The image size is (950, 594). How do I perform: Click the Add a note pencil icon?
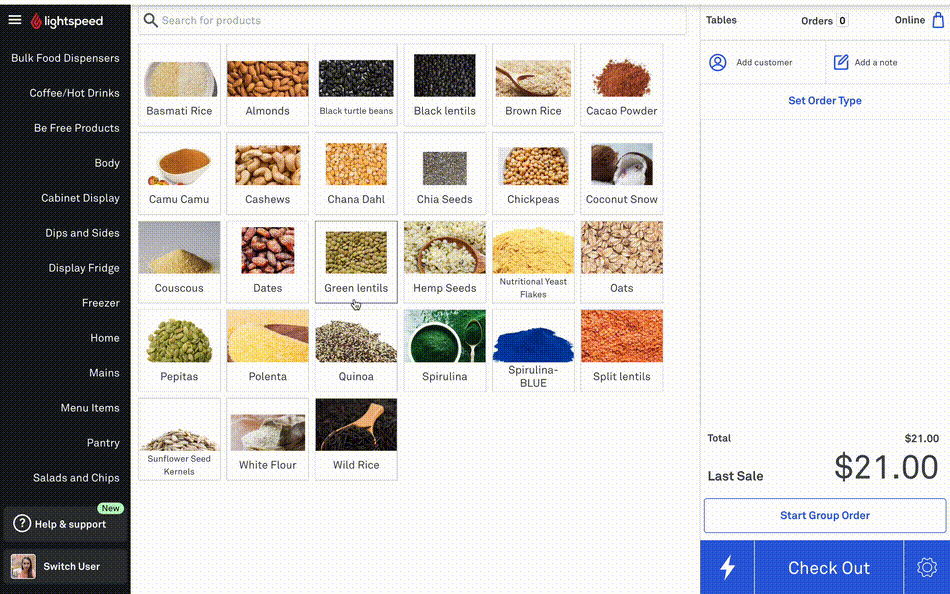click(841, 62)
